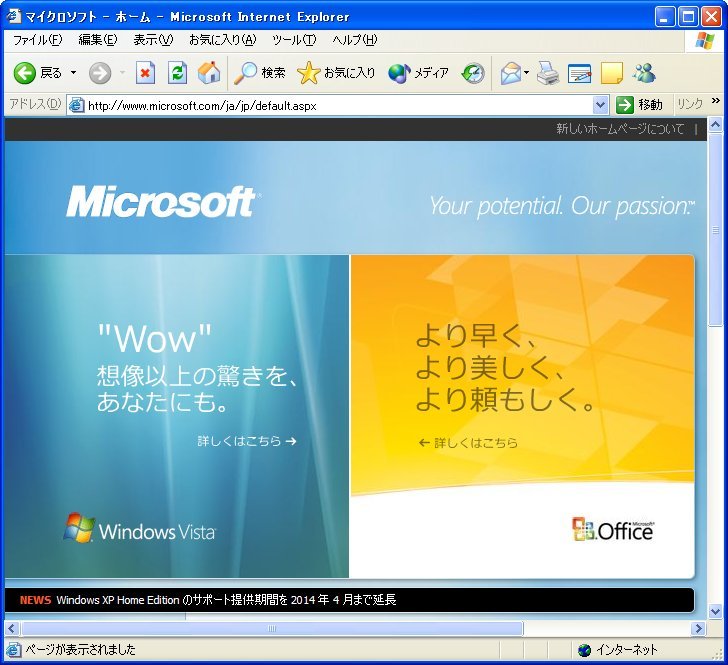Click Windows Vista 詳しくはこちら link
728x665 pixels.
(247, 441)
